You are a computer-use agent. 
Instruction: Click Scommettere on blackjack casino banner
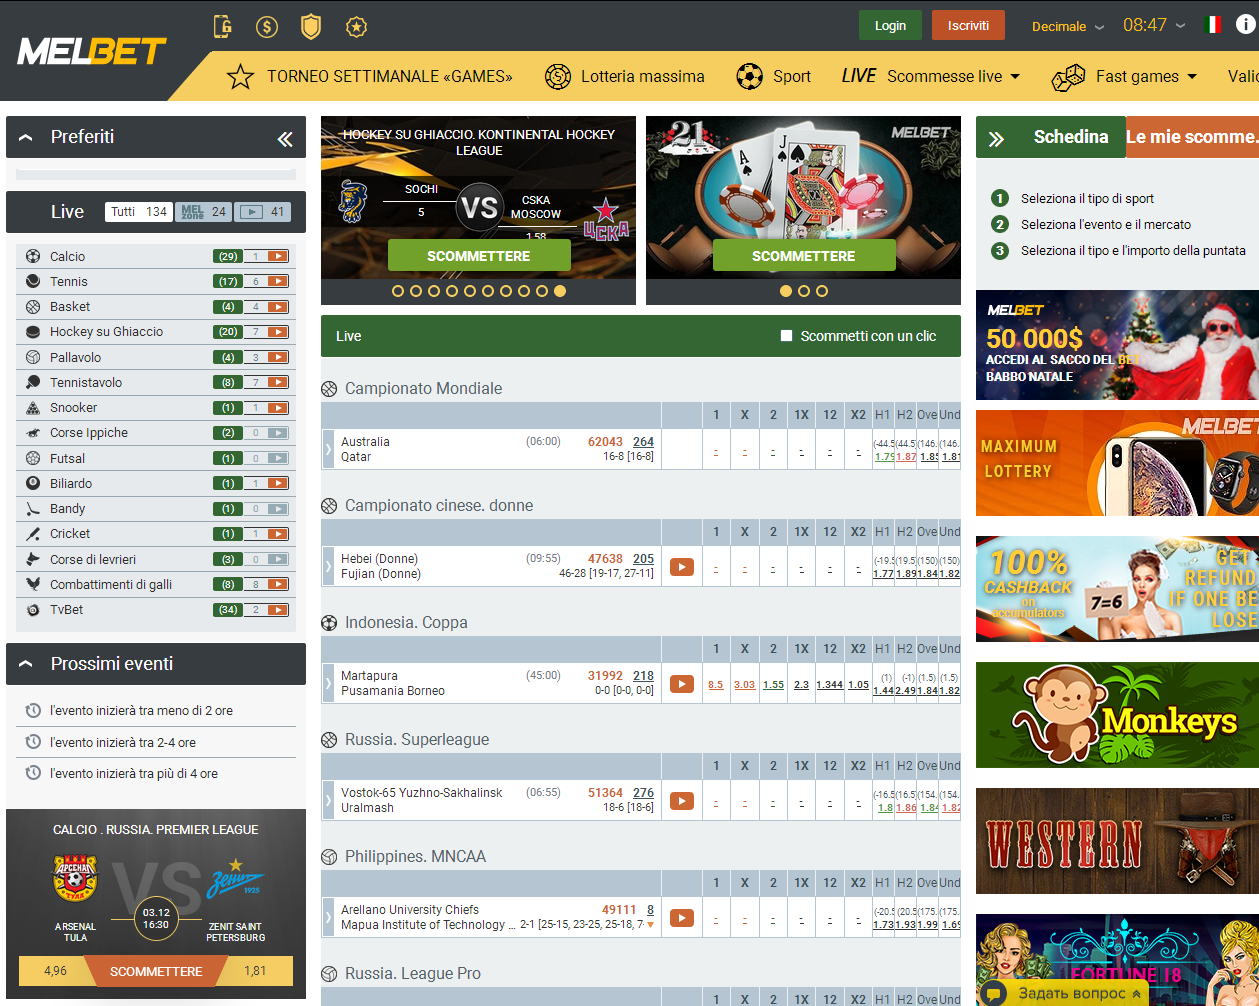pos(804,256)
